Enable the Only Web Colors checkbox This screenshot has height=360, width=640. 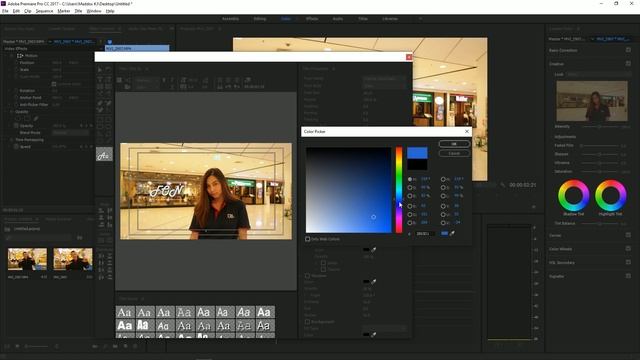(x=308, y=239)
